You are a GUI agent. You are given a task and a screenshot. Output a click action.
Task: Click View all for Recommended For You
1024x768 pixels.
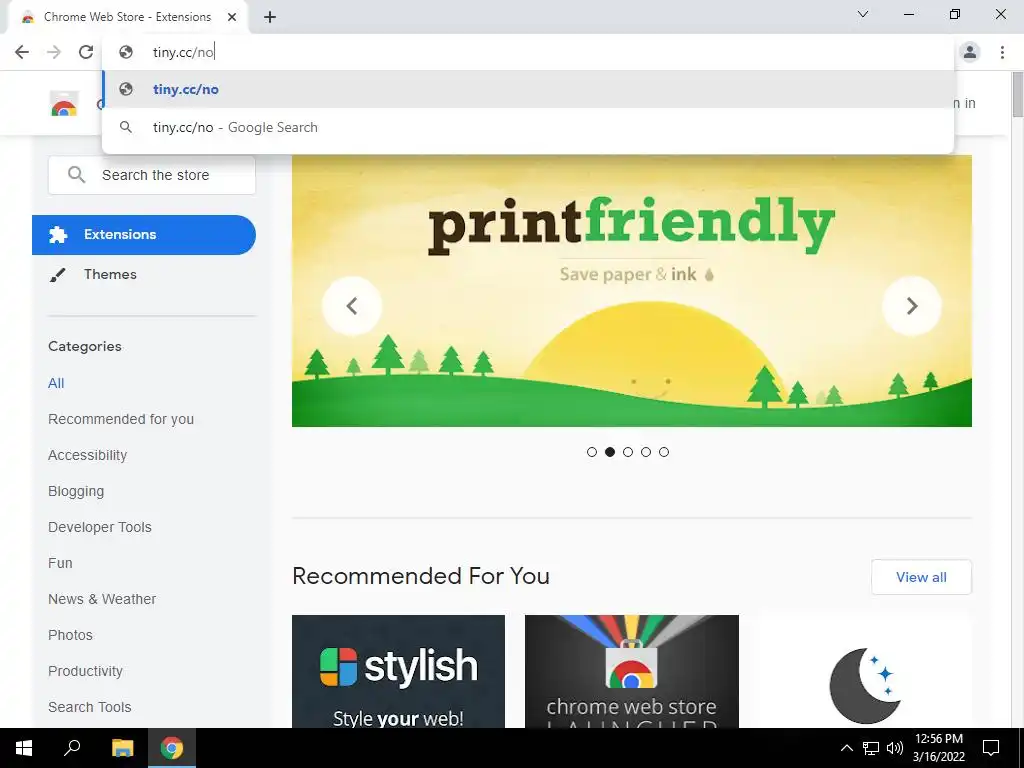(x=921, y=577)
